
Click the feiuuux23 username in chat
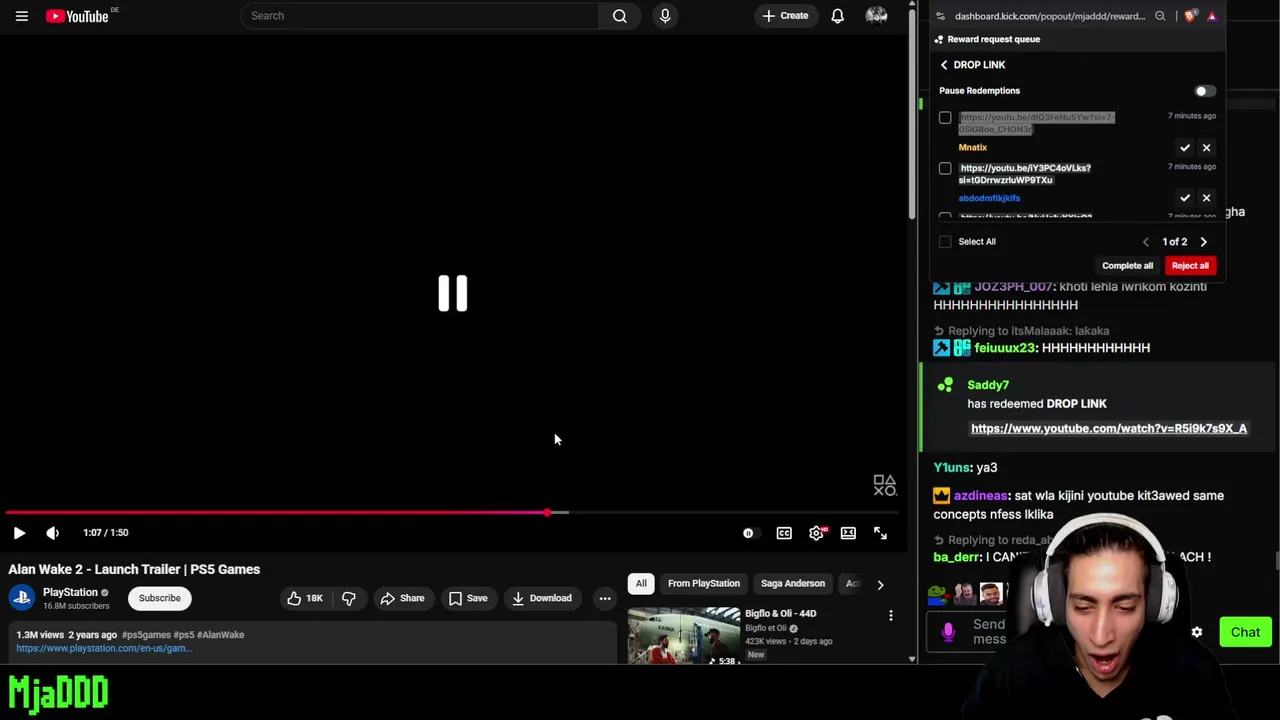[1004, 348]
